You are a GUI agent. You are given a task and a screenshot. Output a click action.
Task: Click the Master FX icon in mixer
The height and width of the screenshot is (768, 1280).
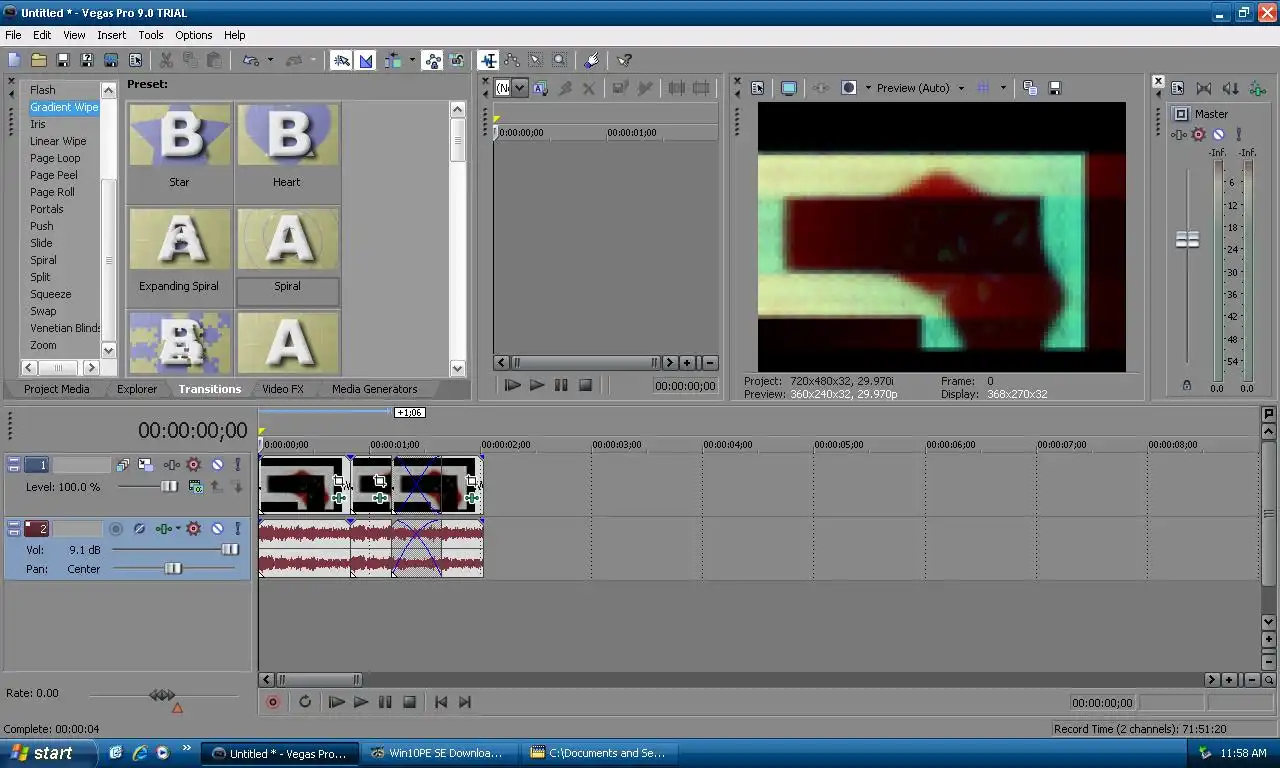(1180, 134)
